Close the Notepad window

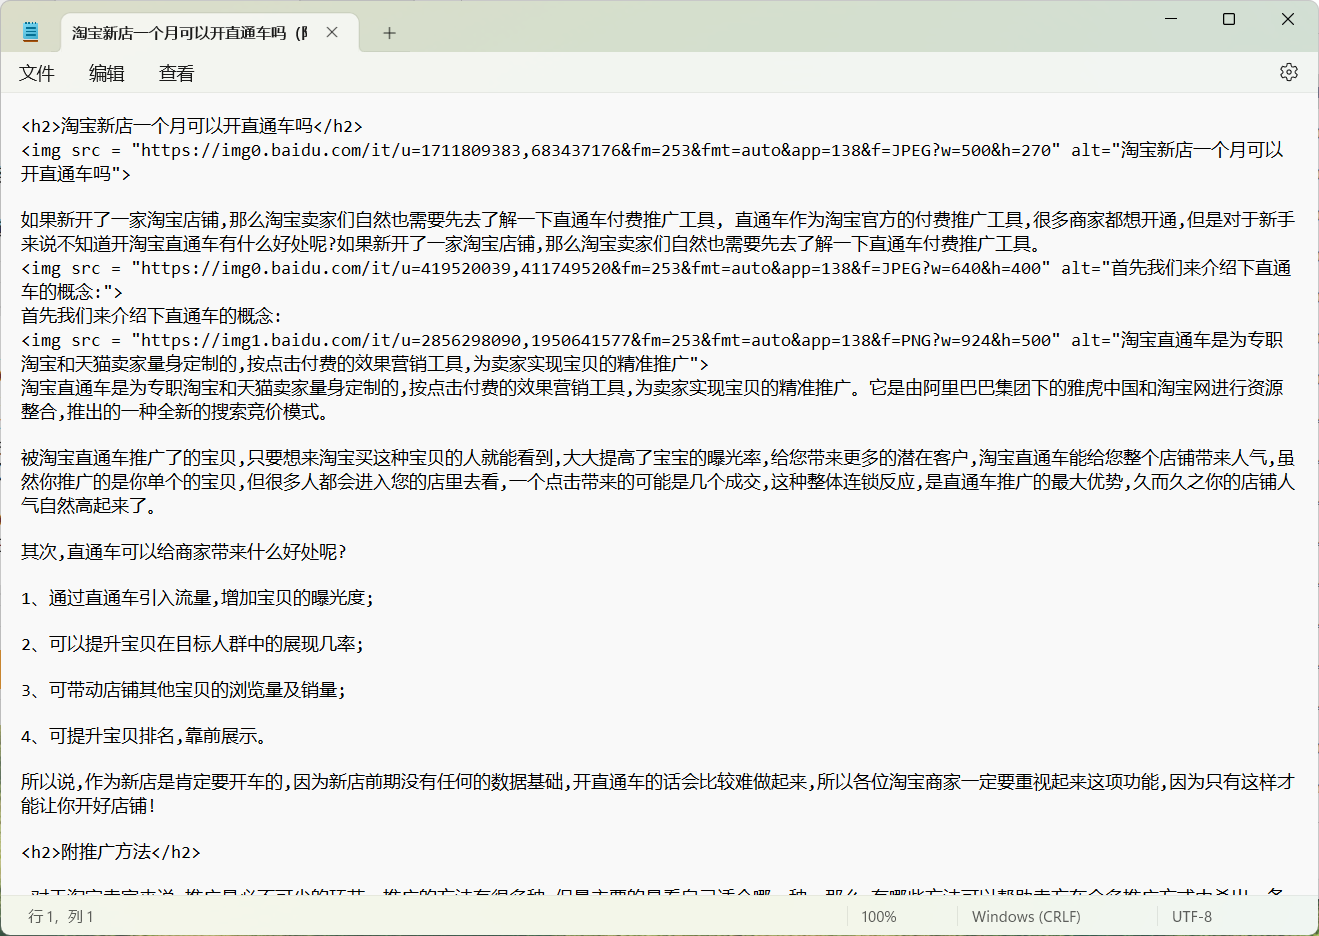1288,19
